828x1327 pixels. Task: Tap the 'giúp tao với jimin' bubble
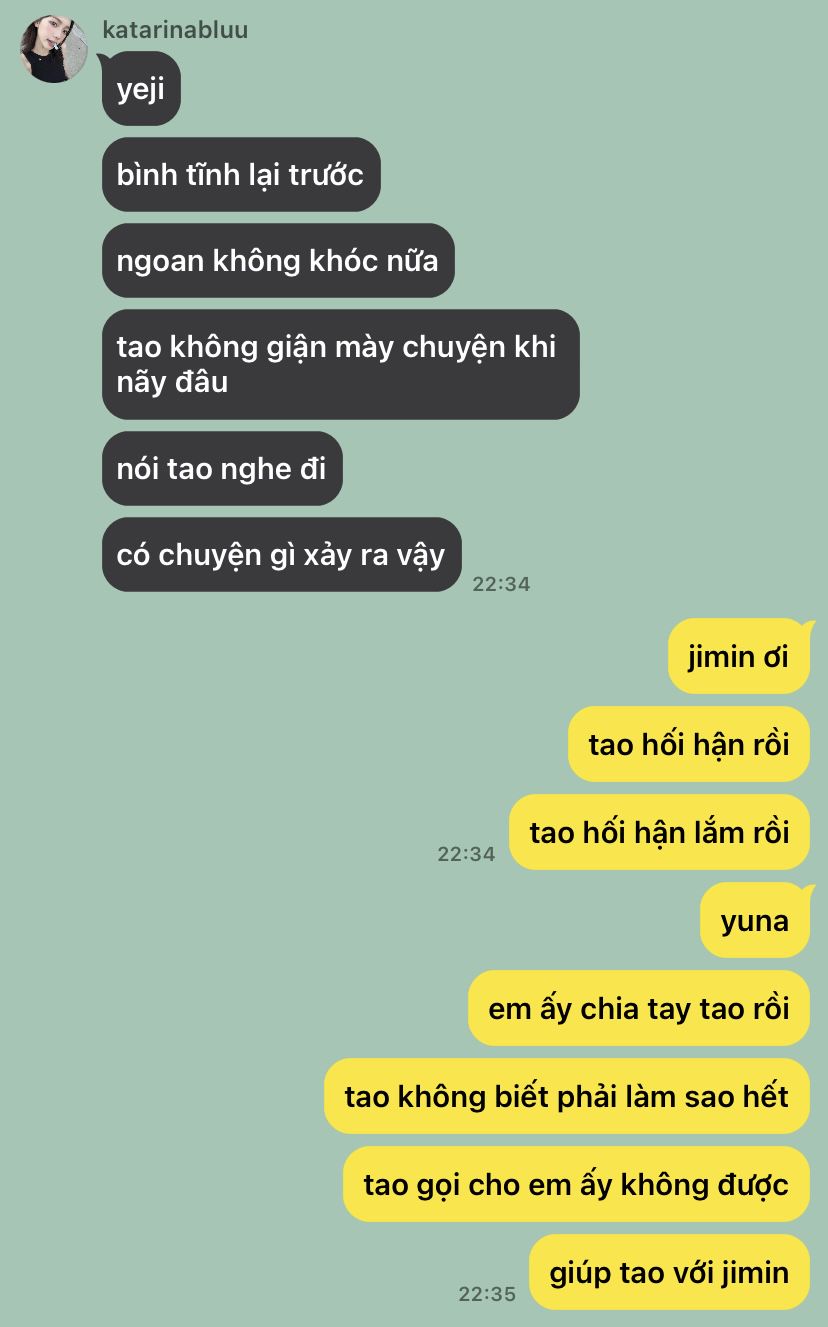coord(669,1273)
